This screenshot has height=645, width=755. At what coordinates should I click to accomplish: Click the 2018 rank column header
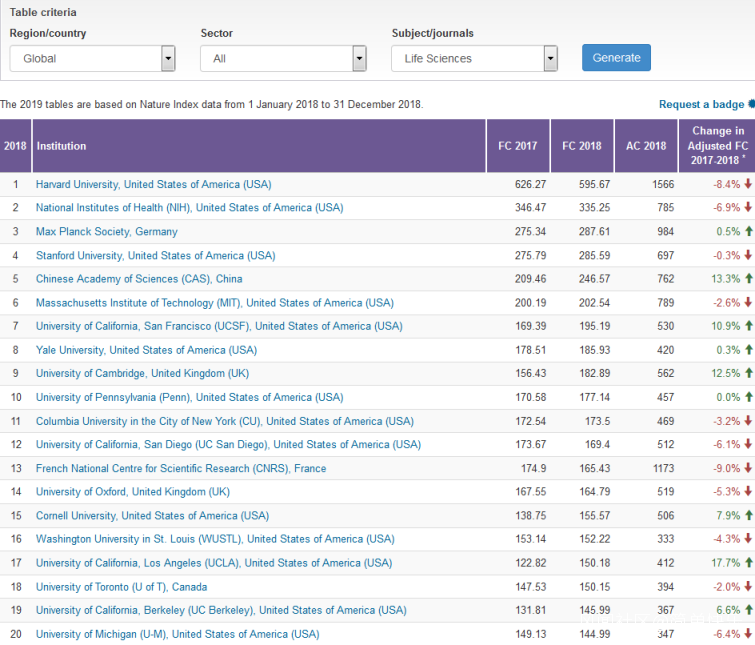(16, 146)
